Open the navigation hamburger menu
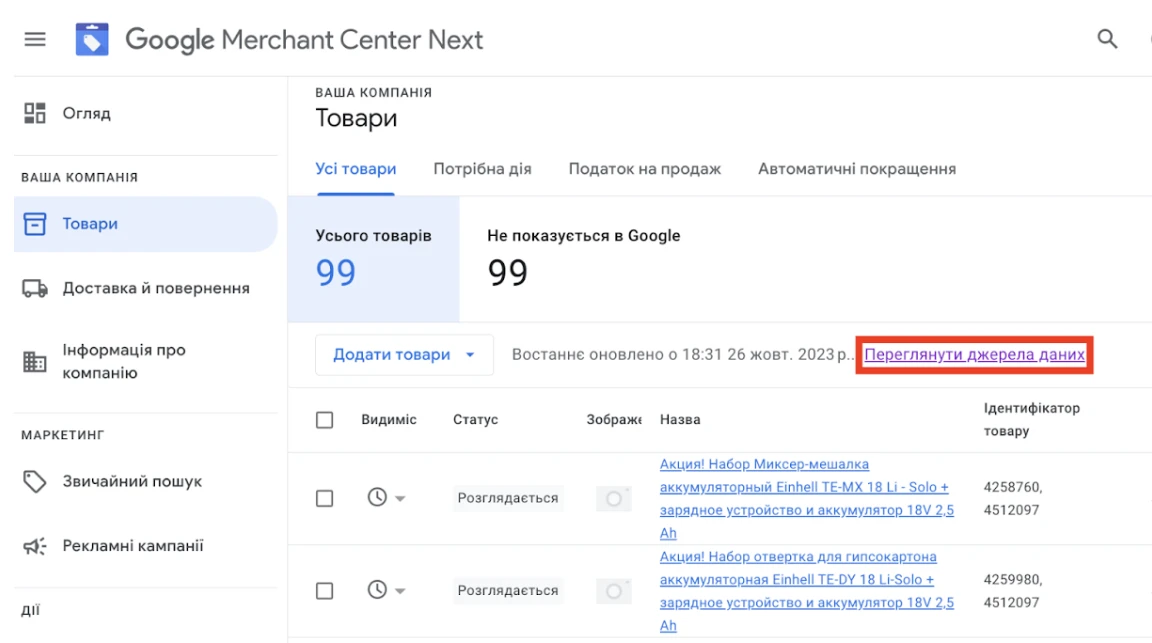This screenshot has height=643, width=1152. tap(34, 39)
